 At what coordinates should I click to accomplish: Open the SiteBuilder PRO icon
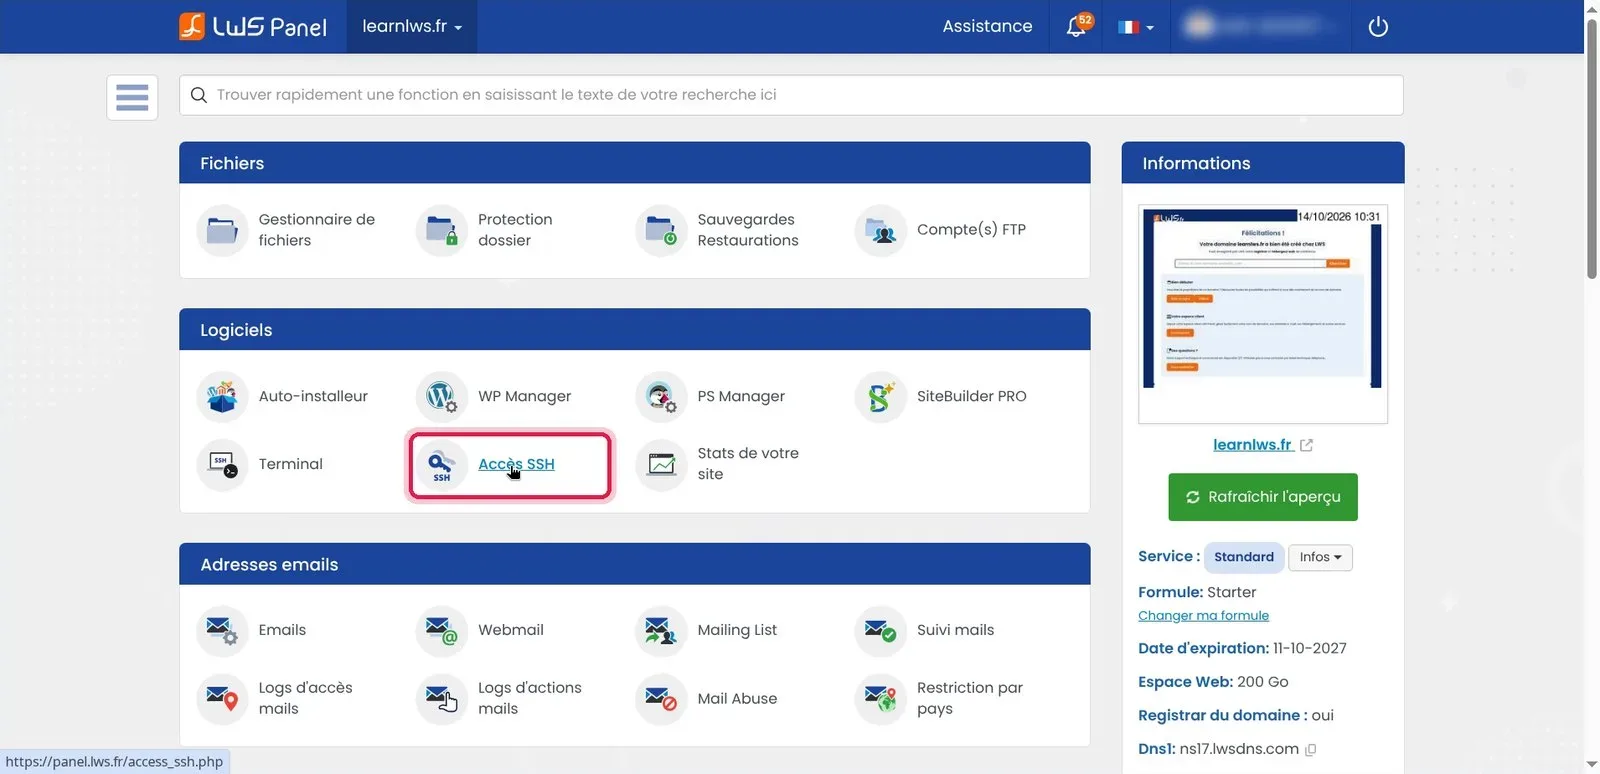pos(880,397)
